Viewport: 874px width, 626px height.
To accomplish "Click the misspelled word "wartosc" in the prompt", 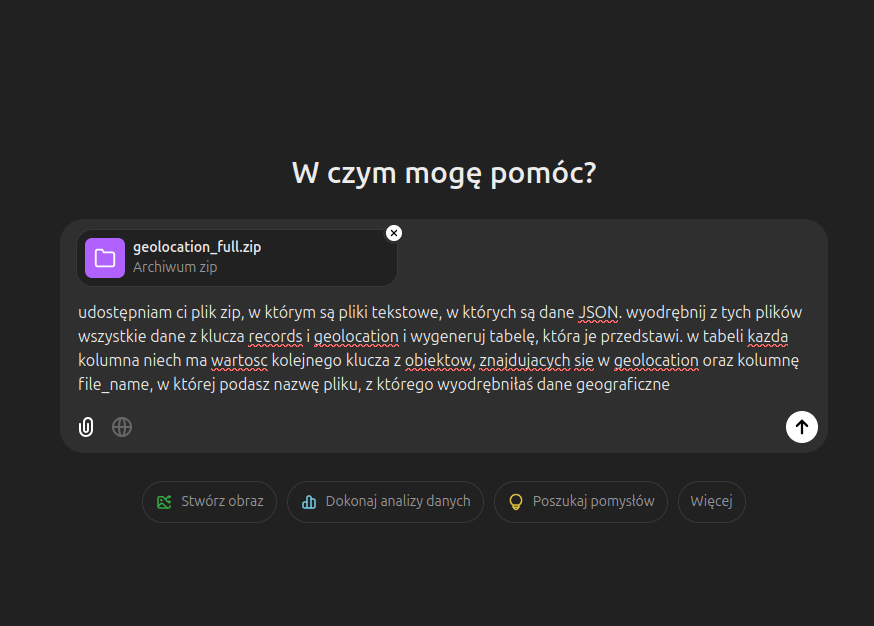I will coord(239,361).
